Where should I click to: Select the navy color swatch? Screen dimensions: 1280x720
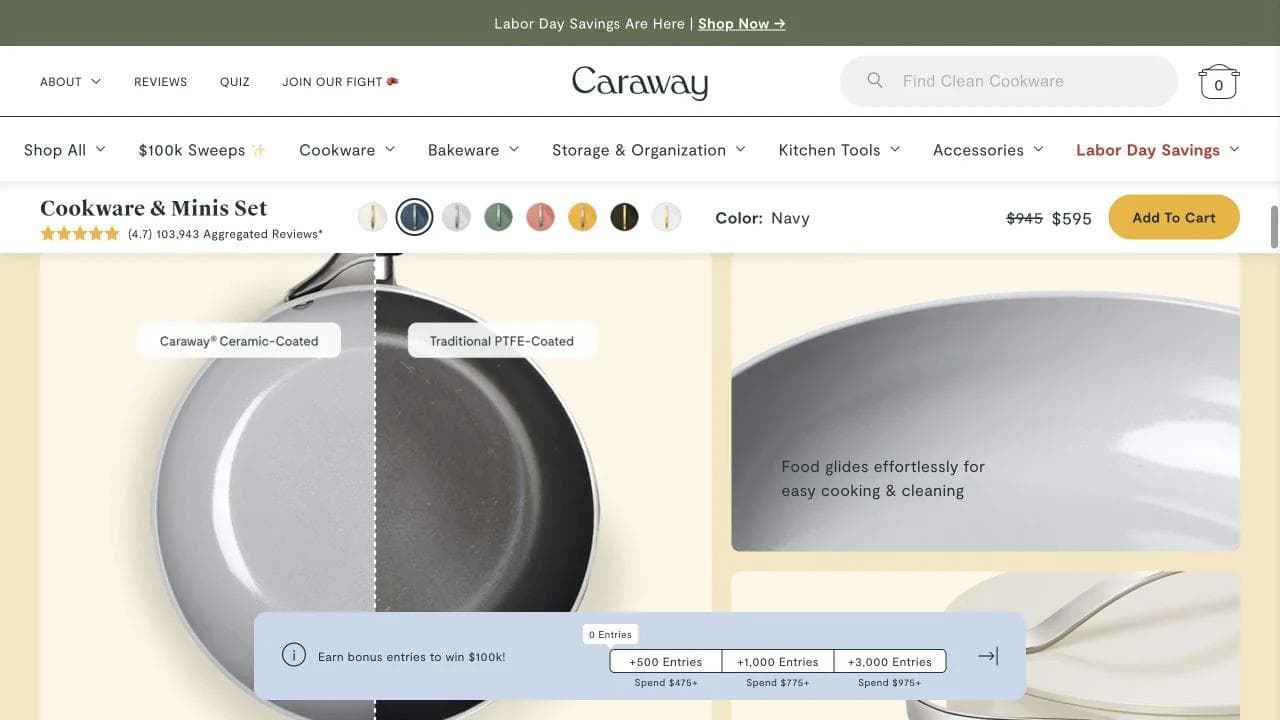pos(414,217)
